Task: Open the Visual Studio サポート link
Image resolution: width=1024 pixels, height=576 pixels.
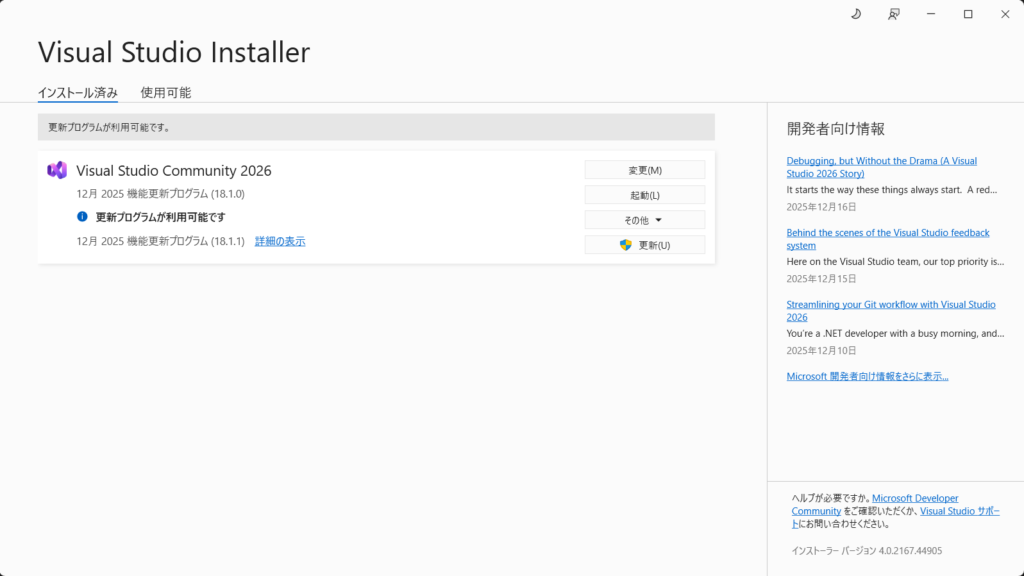Action: tap(958, 511)
